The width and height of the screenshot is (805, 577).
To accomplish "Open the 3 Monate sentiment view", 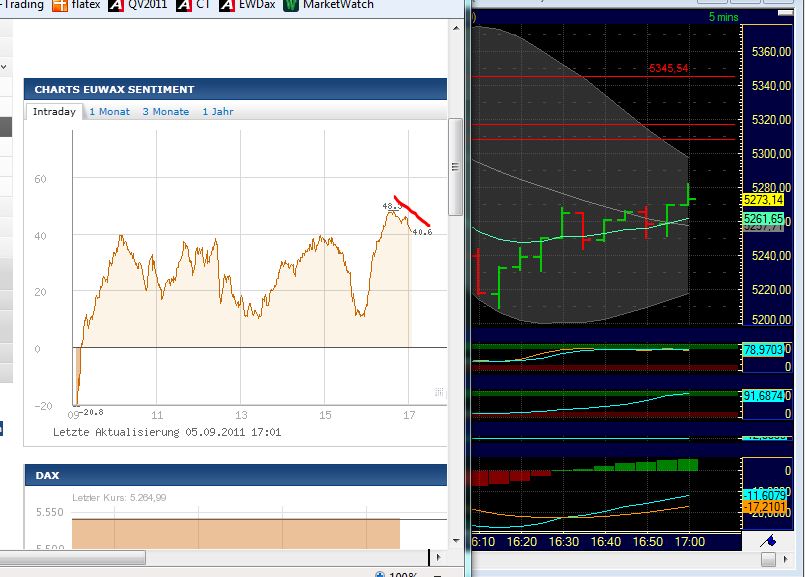I will [x=165, y=111].
